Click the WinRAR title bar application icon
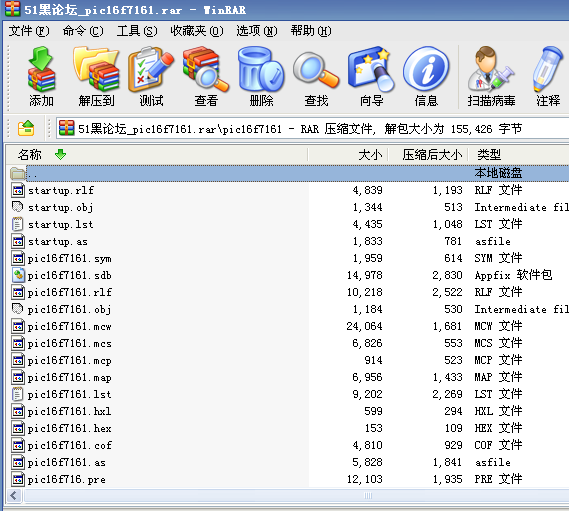The height and width of the screenshot is (511, 569). click(12, 9)
